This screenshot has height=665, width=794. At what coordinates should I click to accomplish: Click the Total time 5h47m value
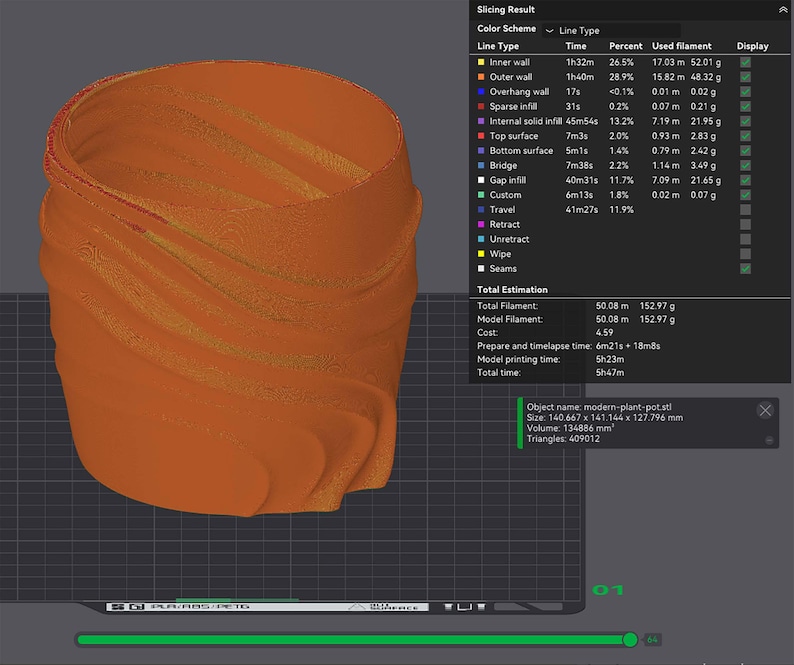610,373
